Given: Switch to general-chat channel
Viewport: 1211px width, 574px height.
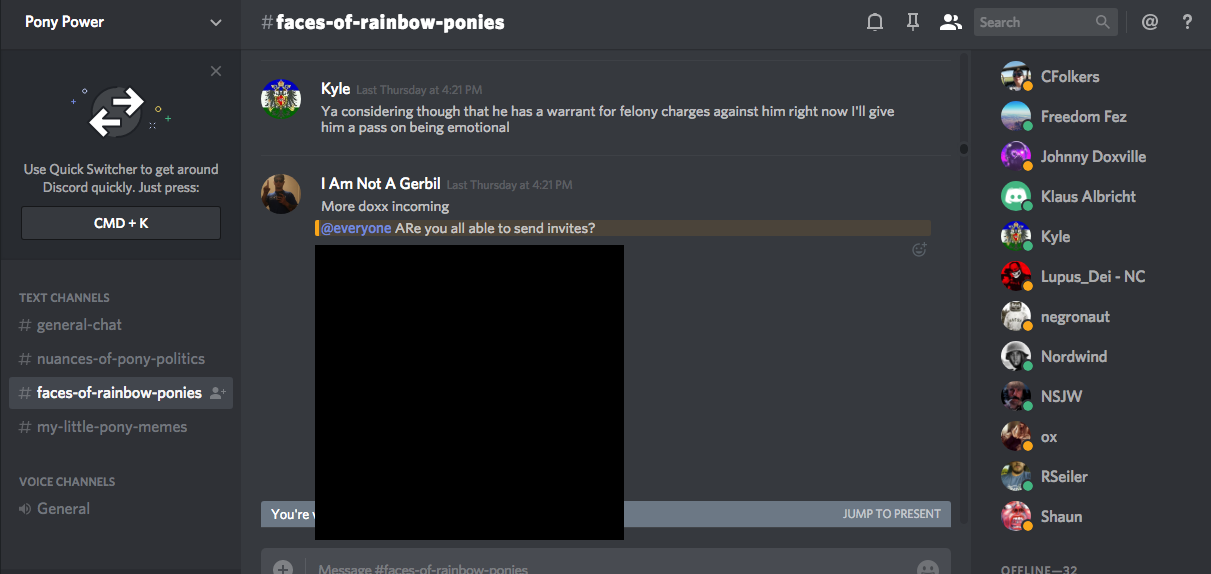Looking at the screenshot, I should (x=79, y=325).
